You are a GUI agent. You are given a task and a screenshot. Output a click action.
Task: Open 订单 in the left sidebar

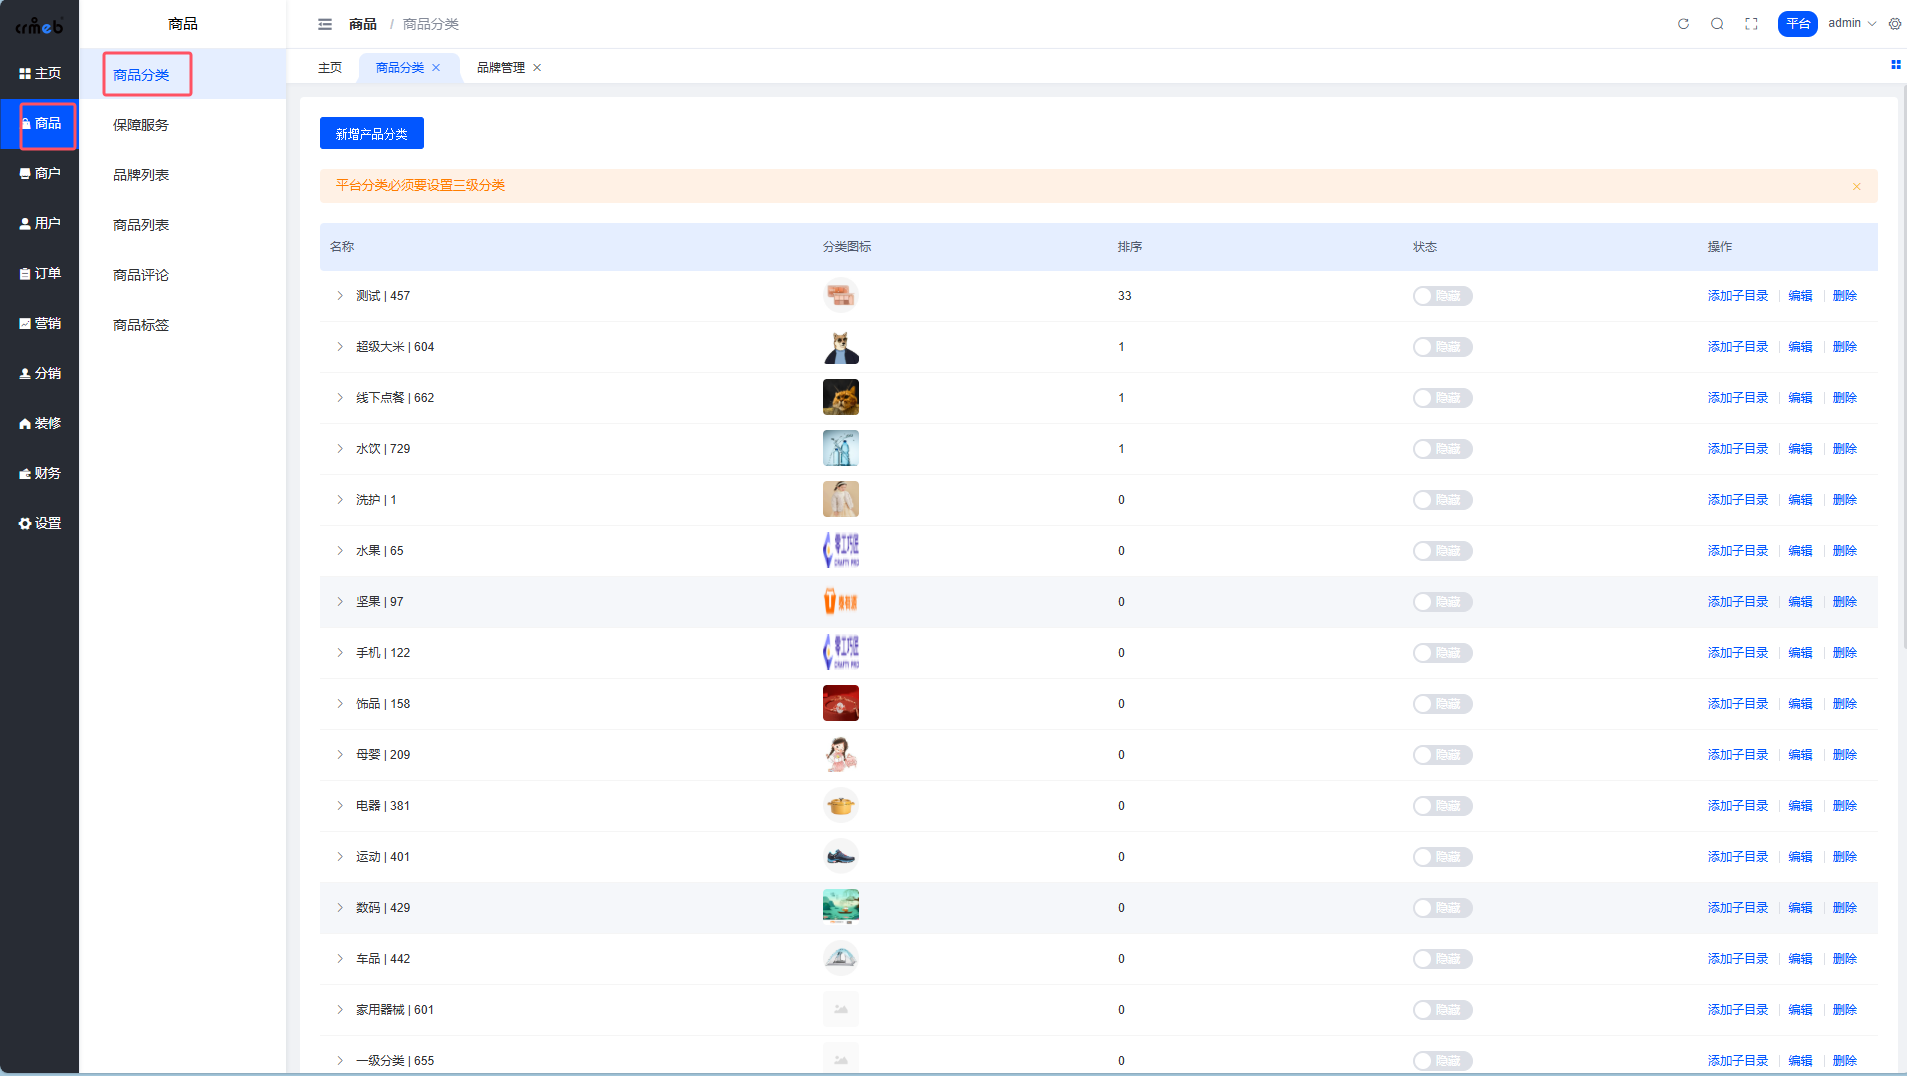click(x=40, y=273)
